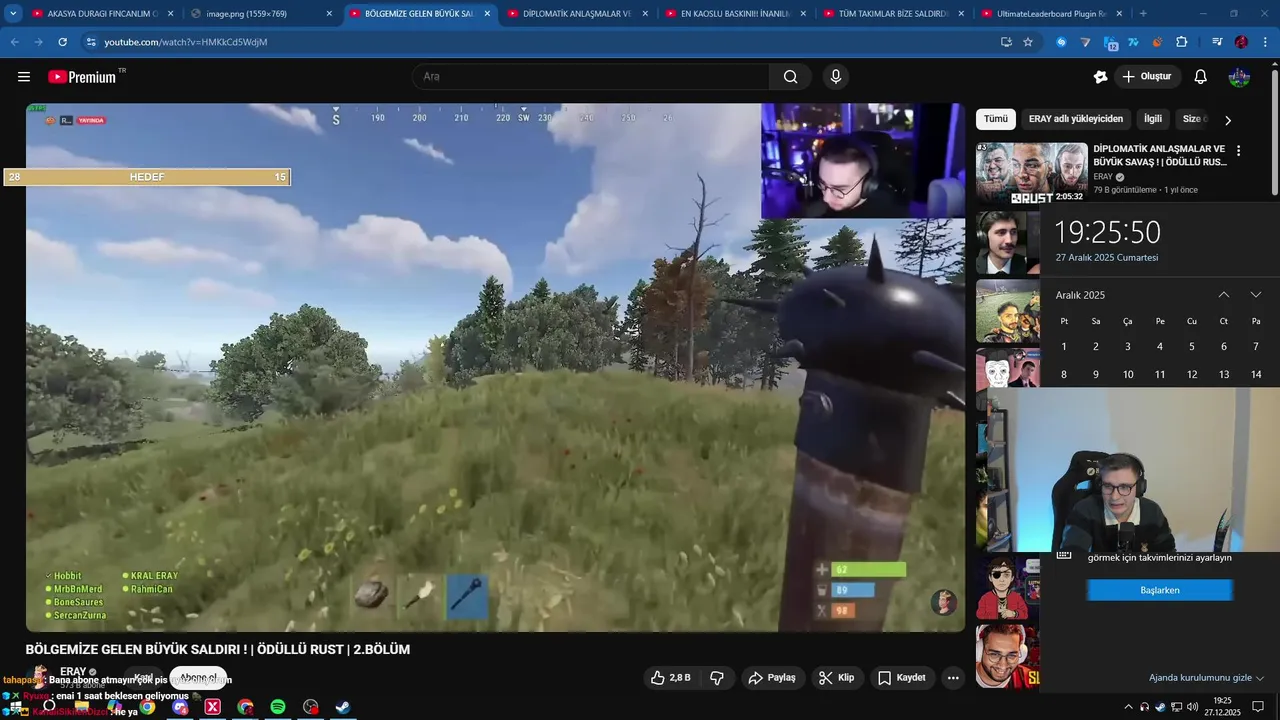Open the Shazam browser extension
The height and width of the screenshot is (720, 1280).
(x=1061, y=42)
